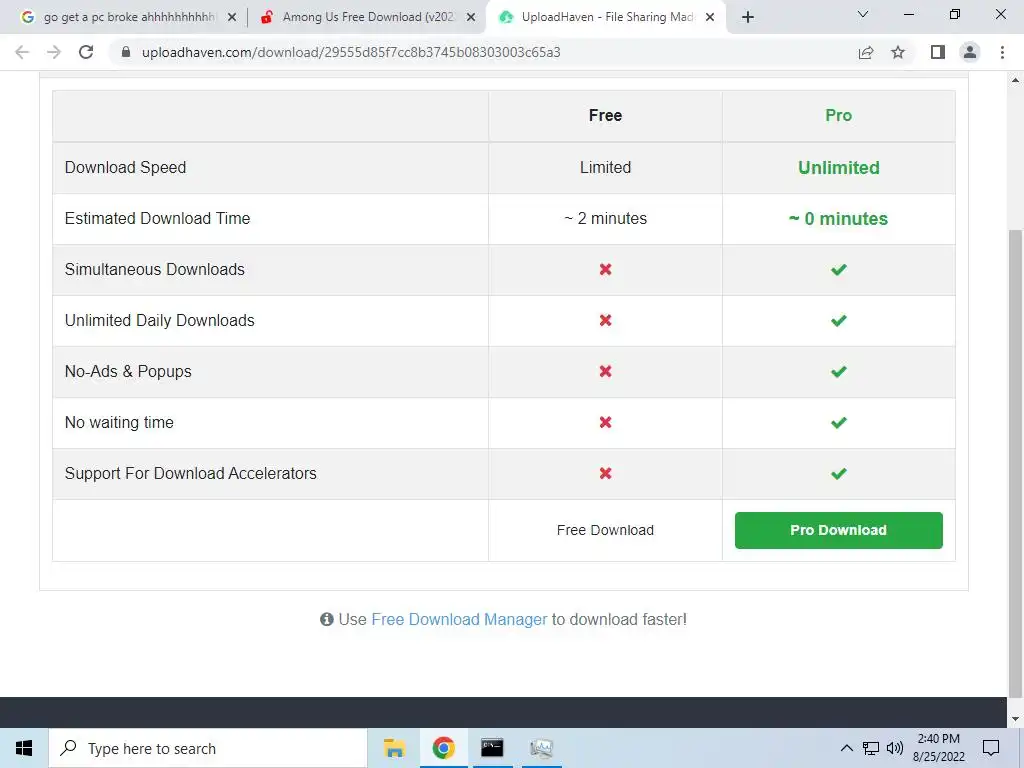
Task: Click the taskbar search box
Action: tap(208, 748)
